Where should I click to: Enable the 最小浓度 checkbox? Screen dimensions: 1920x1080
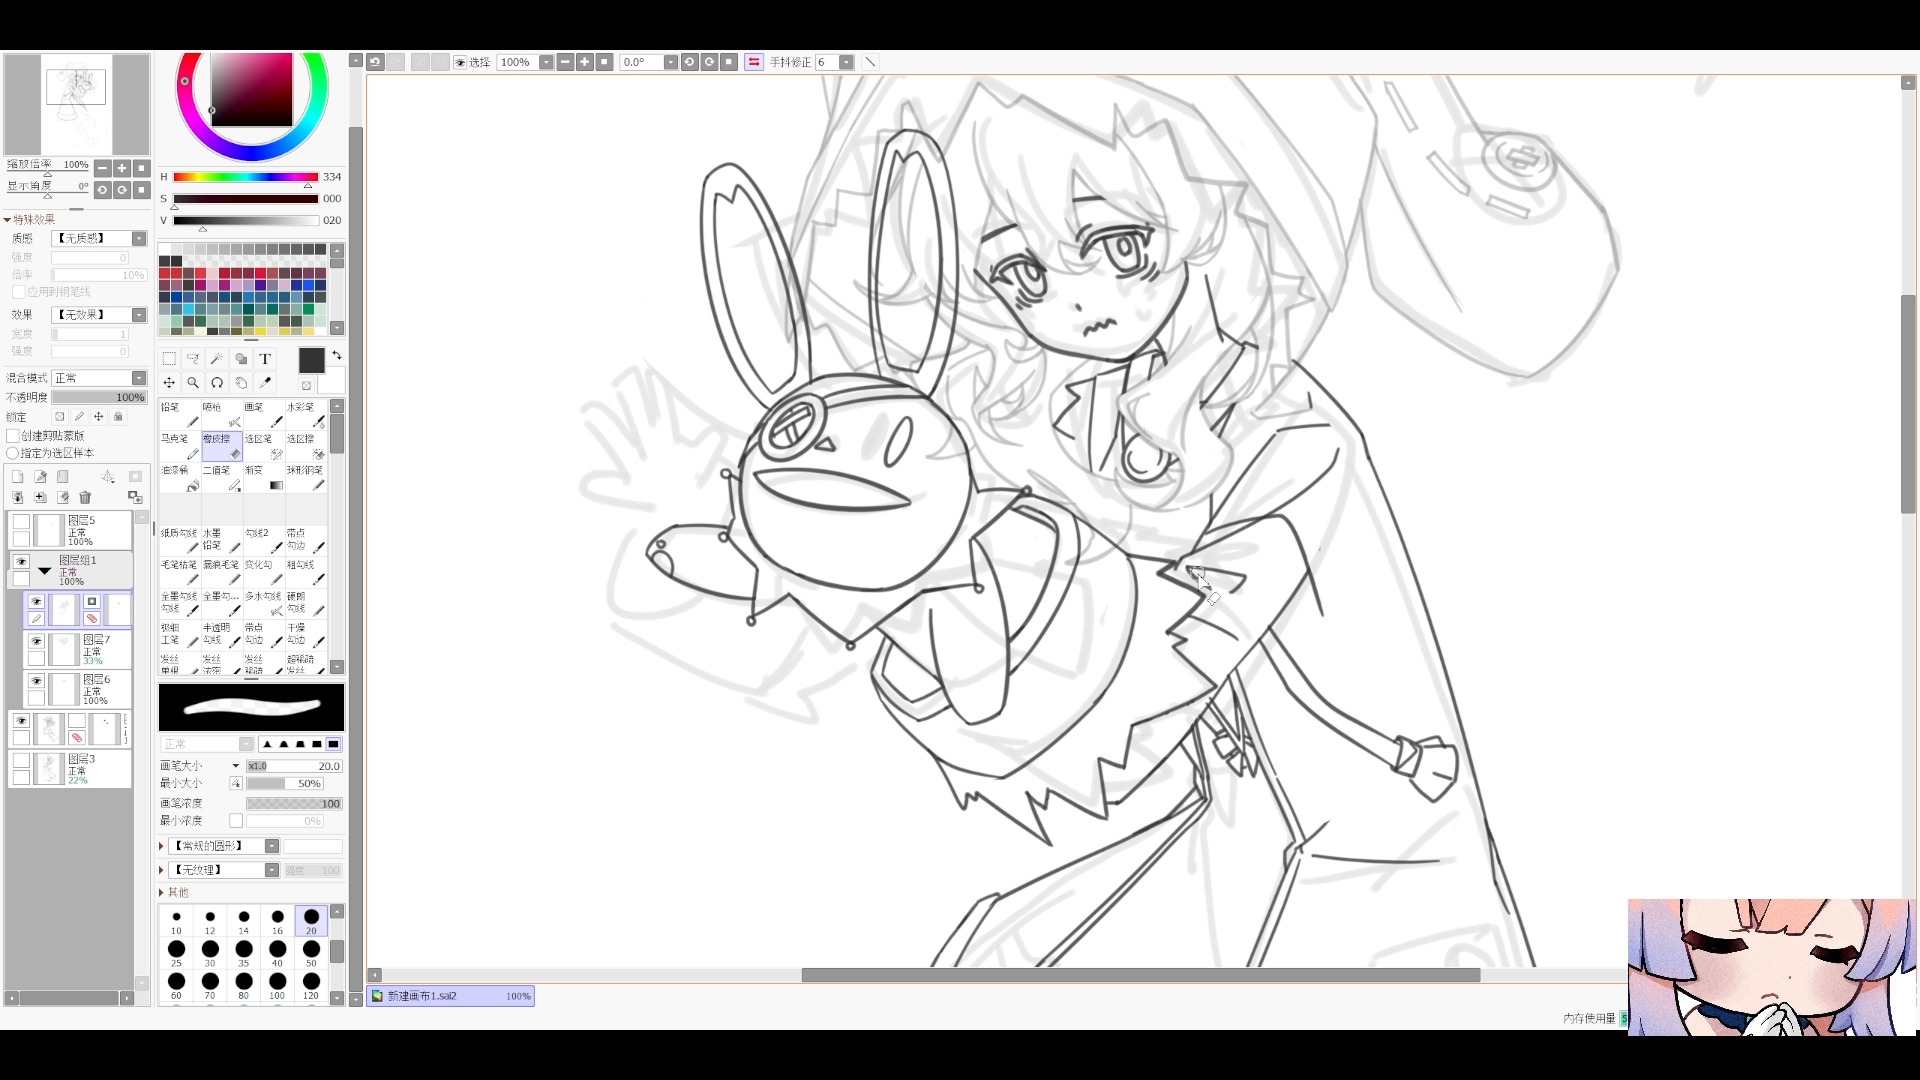click(x=236, y=821)
